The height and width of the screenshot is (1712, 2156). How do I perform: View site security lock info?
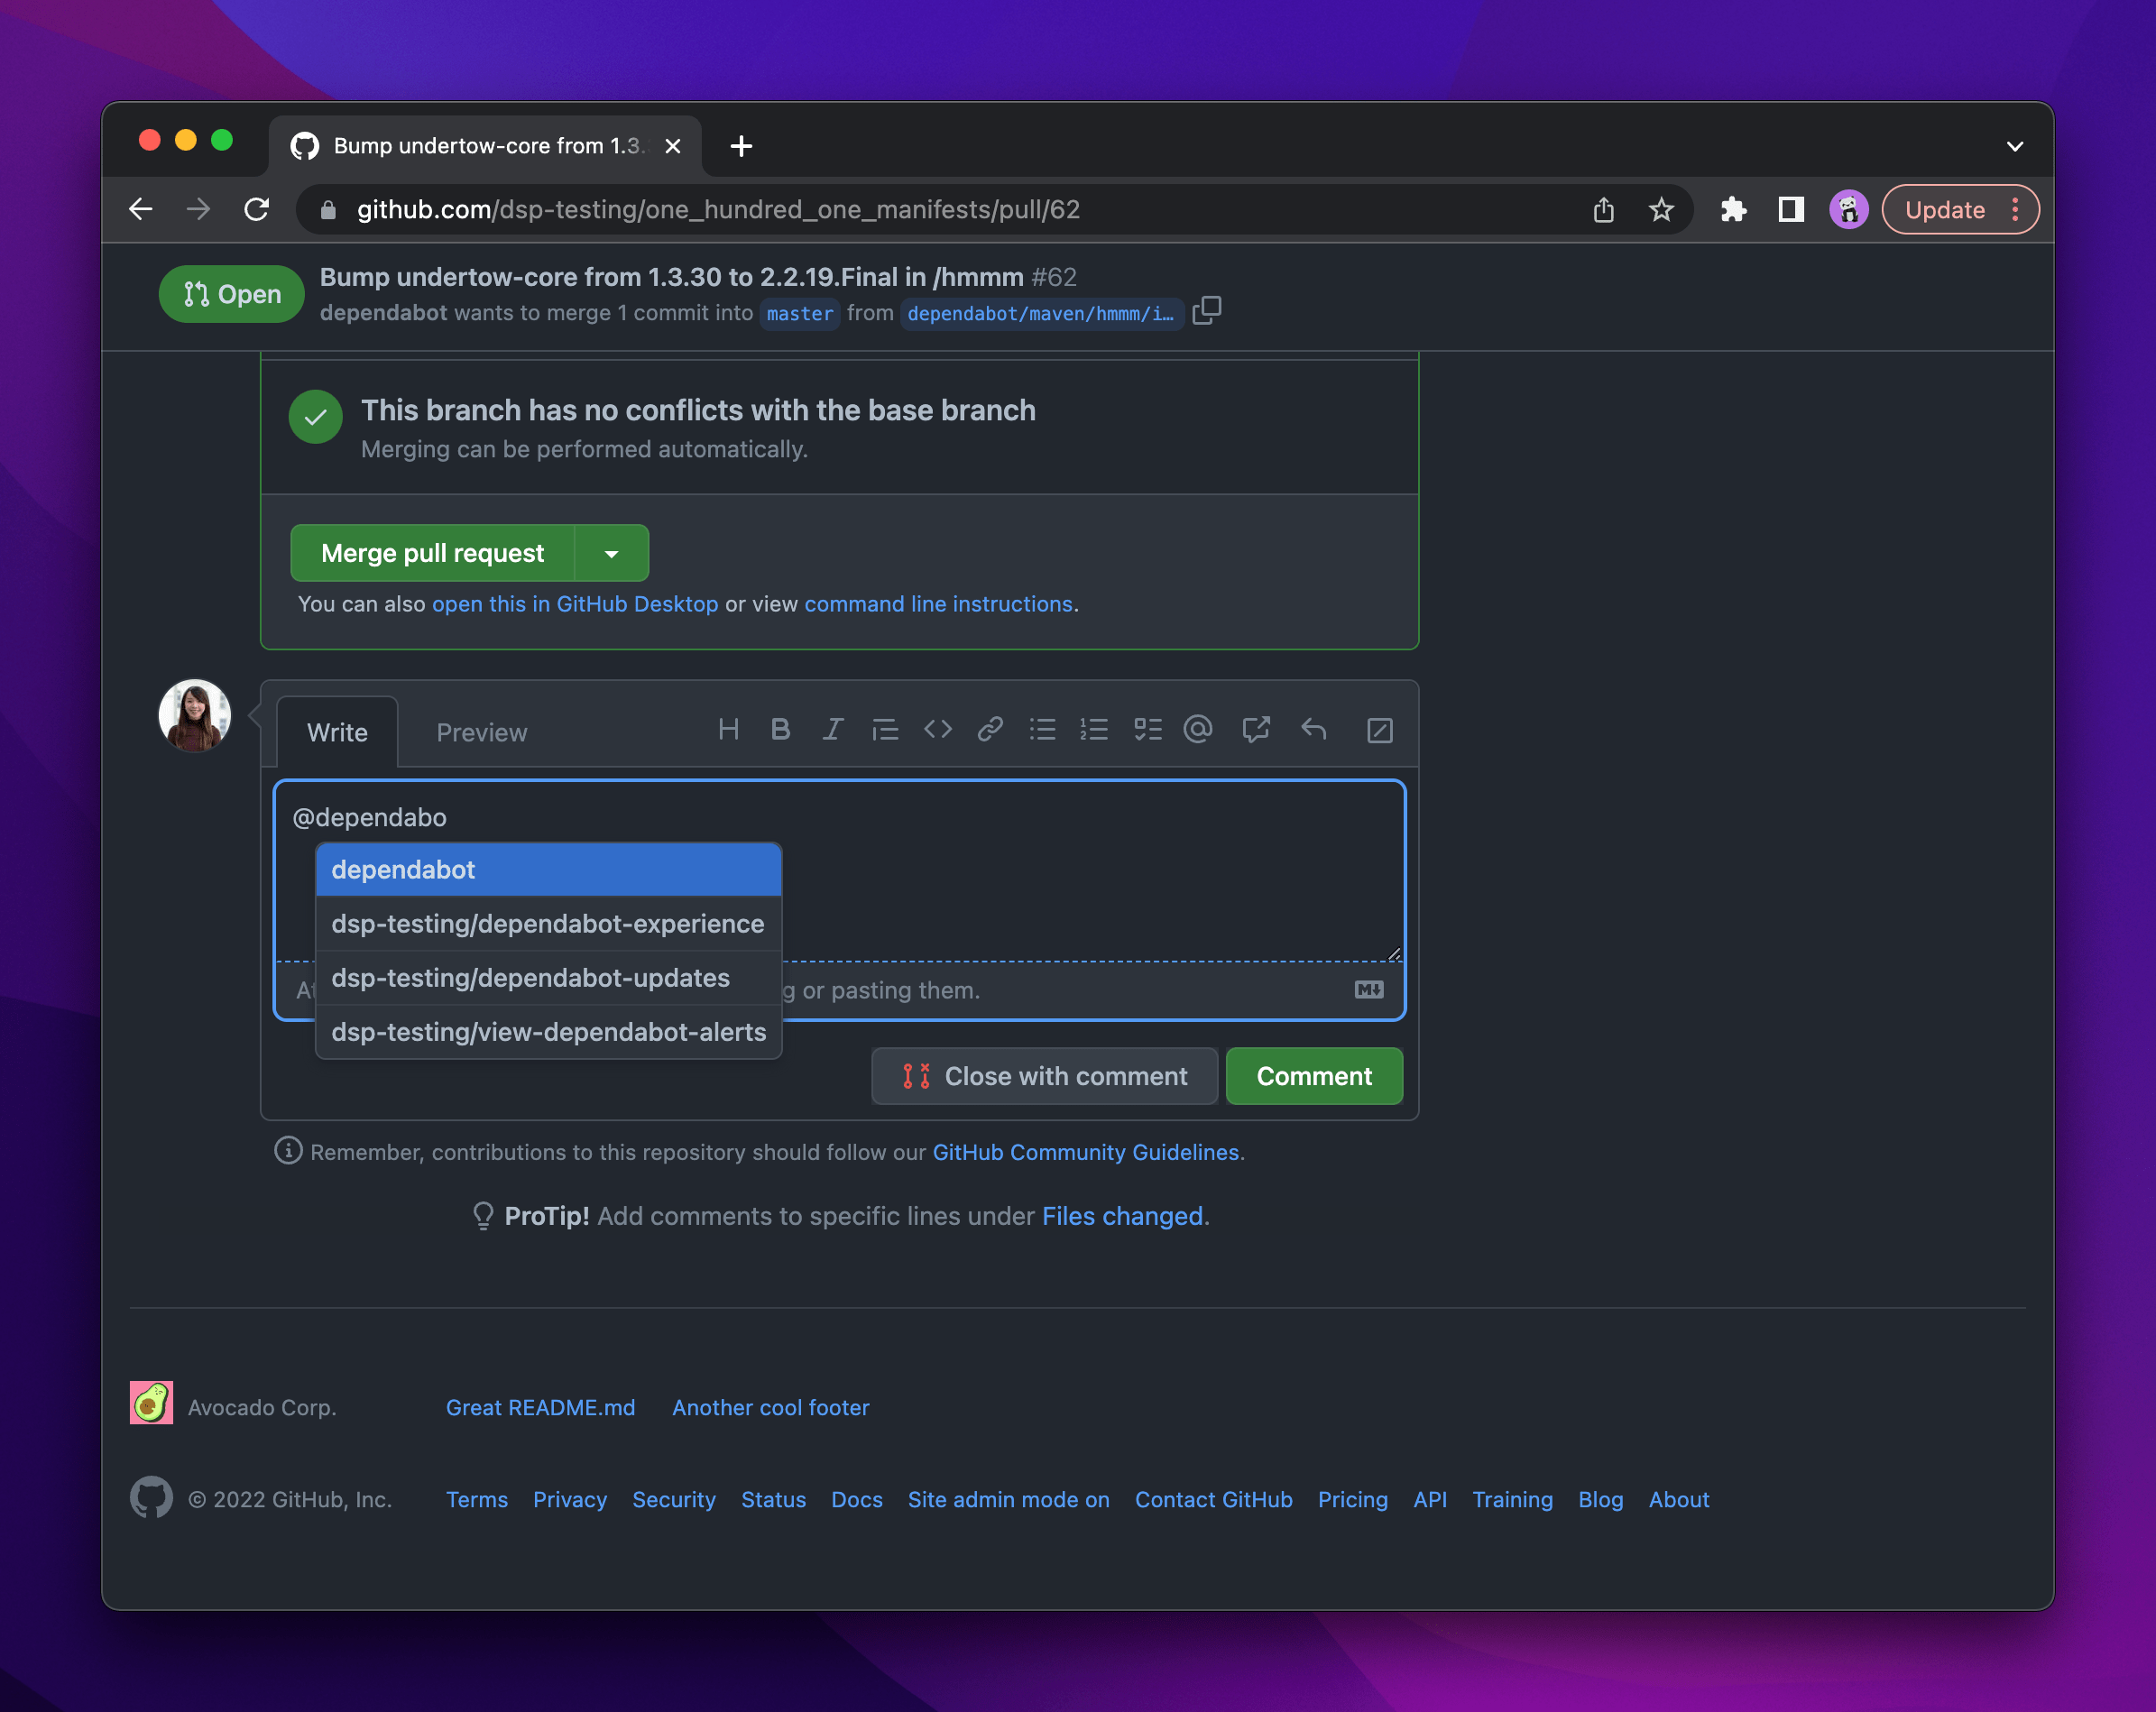[328, 210]
